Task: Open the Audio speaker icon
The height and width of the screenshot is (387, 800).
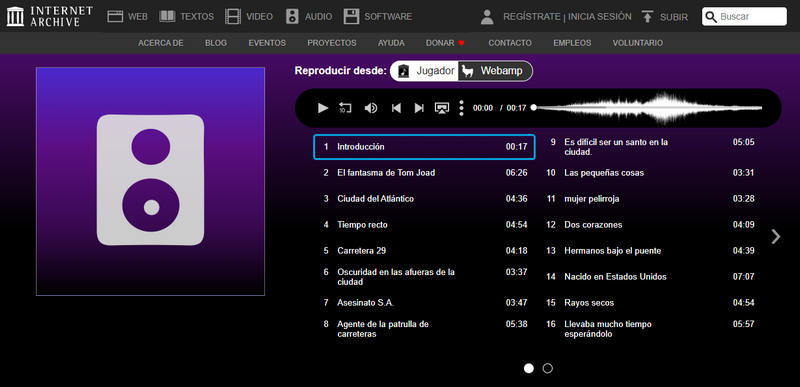Action: click(x=292, y=16)
